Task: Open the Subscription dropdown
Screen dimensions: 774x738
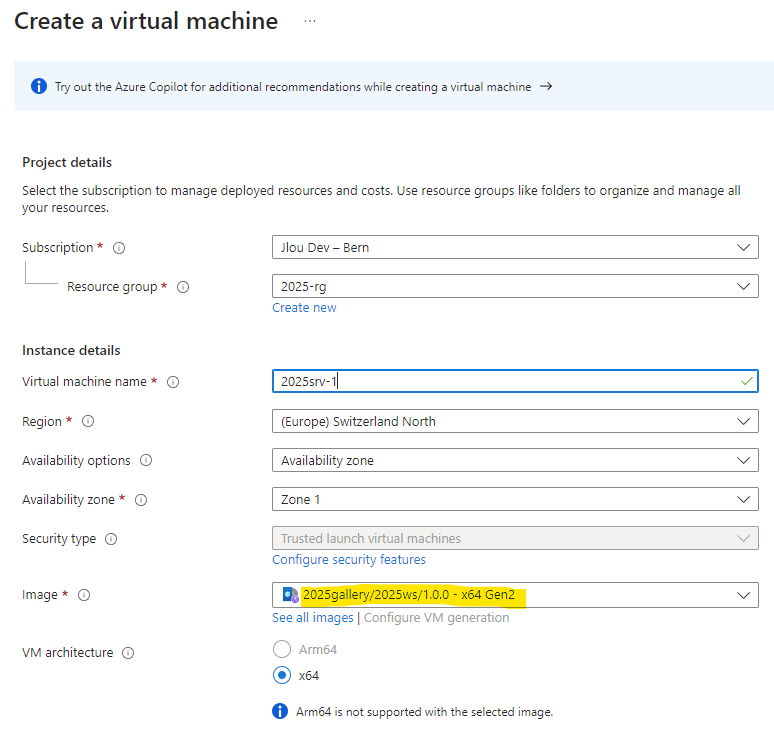Action: pyautogui.click(x=515, y=247)
